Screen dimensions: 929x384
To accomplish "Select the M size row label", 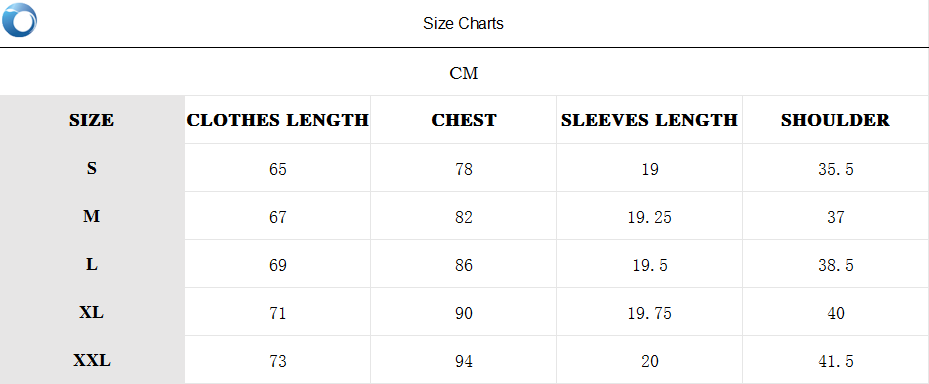I will point(92,217).
